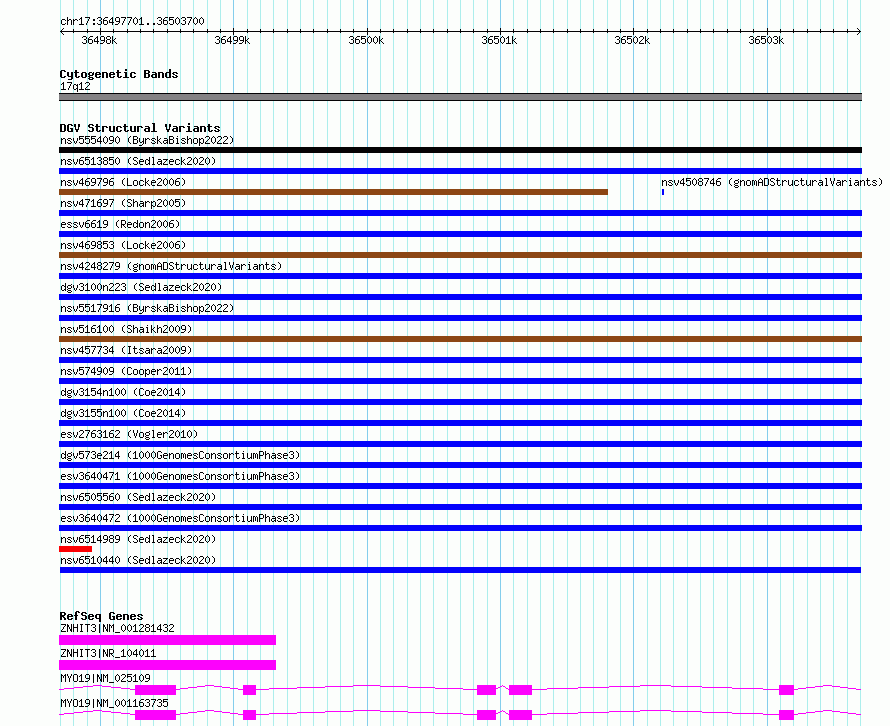The height and width of the screenshot is (726, 890).
Task: Open gene ZNHIT3|NR_104011 label
Action: [108, 653]
